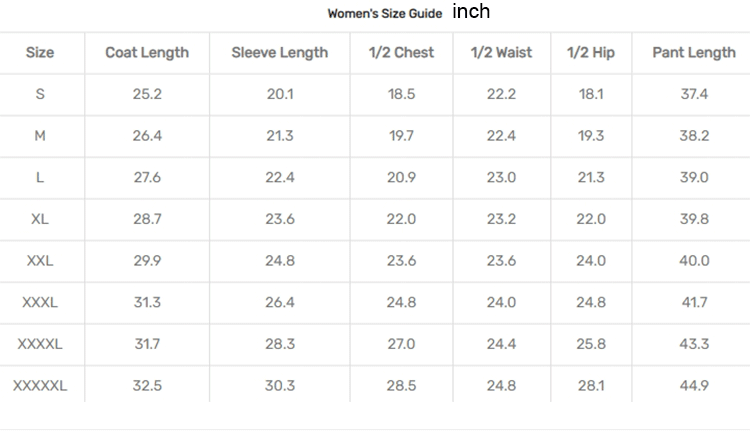Click the Coat Length column header
The height and width of the screenshot is (443, 750).
pos(147,53)
